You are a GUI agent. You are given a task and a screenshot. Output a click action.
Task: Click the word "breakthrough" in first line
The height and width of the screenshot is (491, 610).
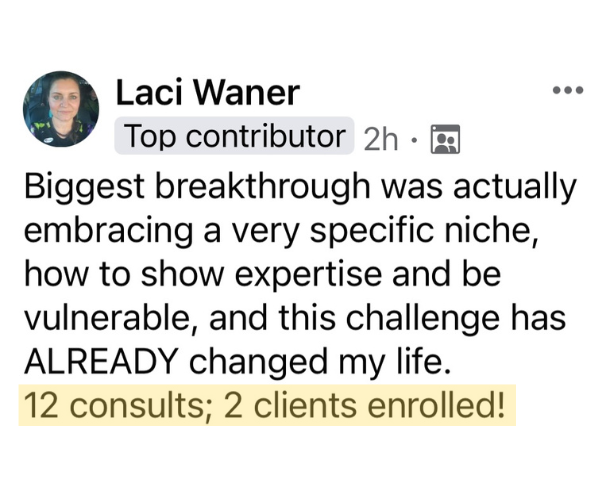[x=263, y=187]
